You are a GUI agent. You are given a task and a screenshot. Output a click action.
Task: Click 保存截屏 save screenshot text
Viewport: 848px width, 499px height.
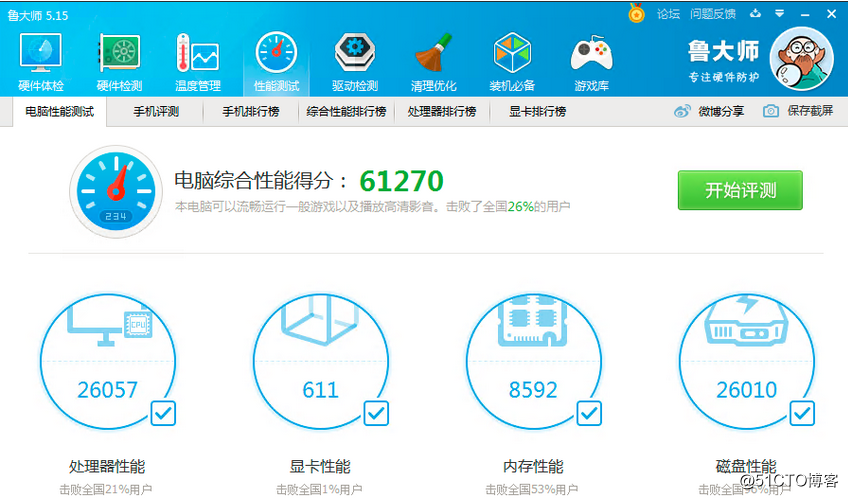click(x=810, y=111)
